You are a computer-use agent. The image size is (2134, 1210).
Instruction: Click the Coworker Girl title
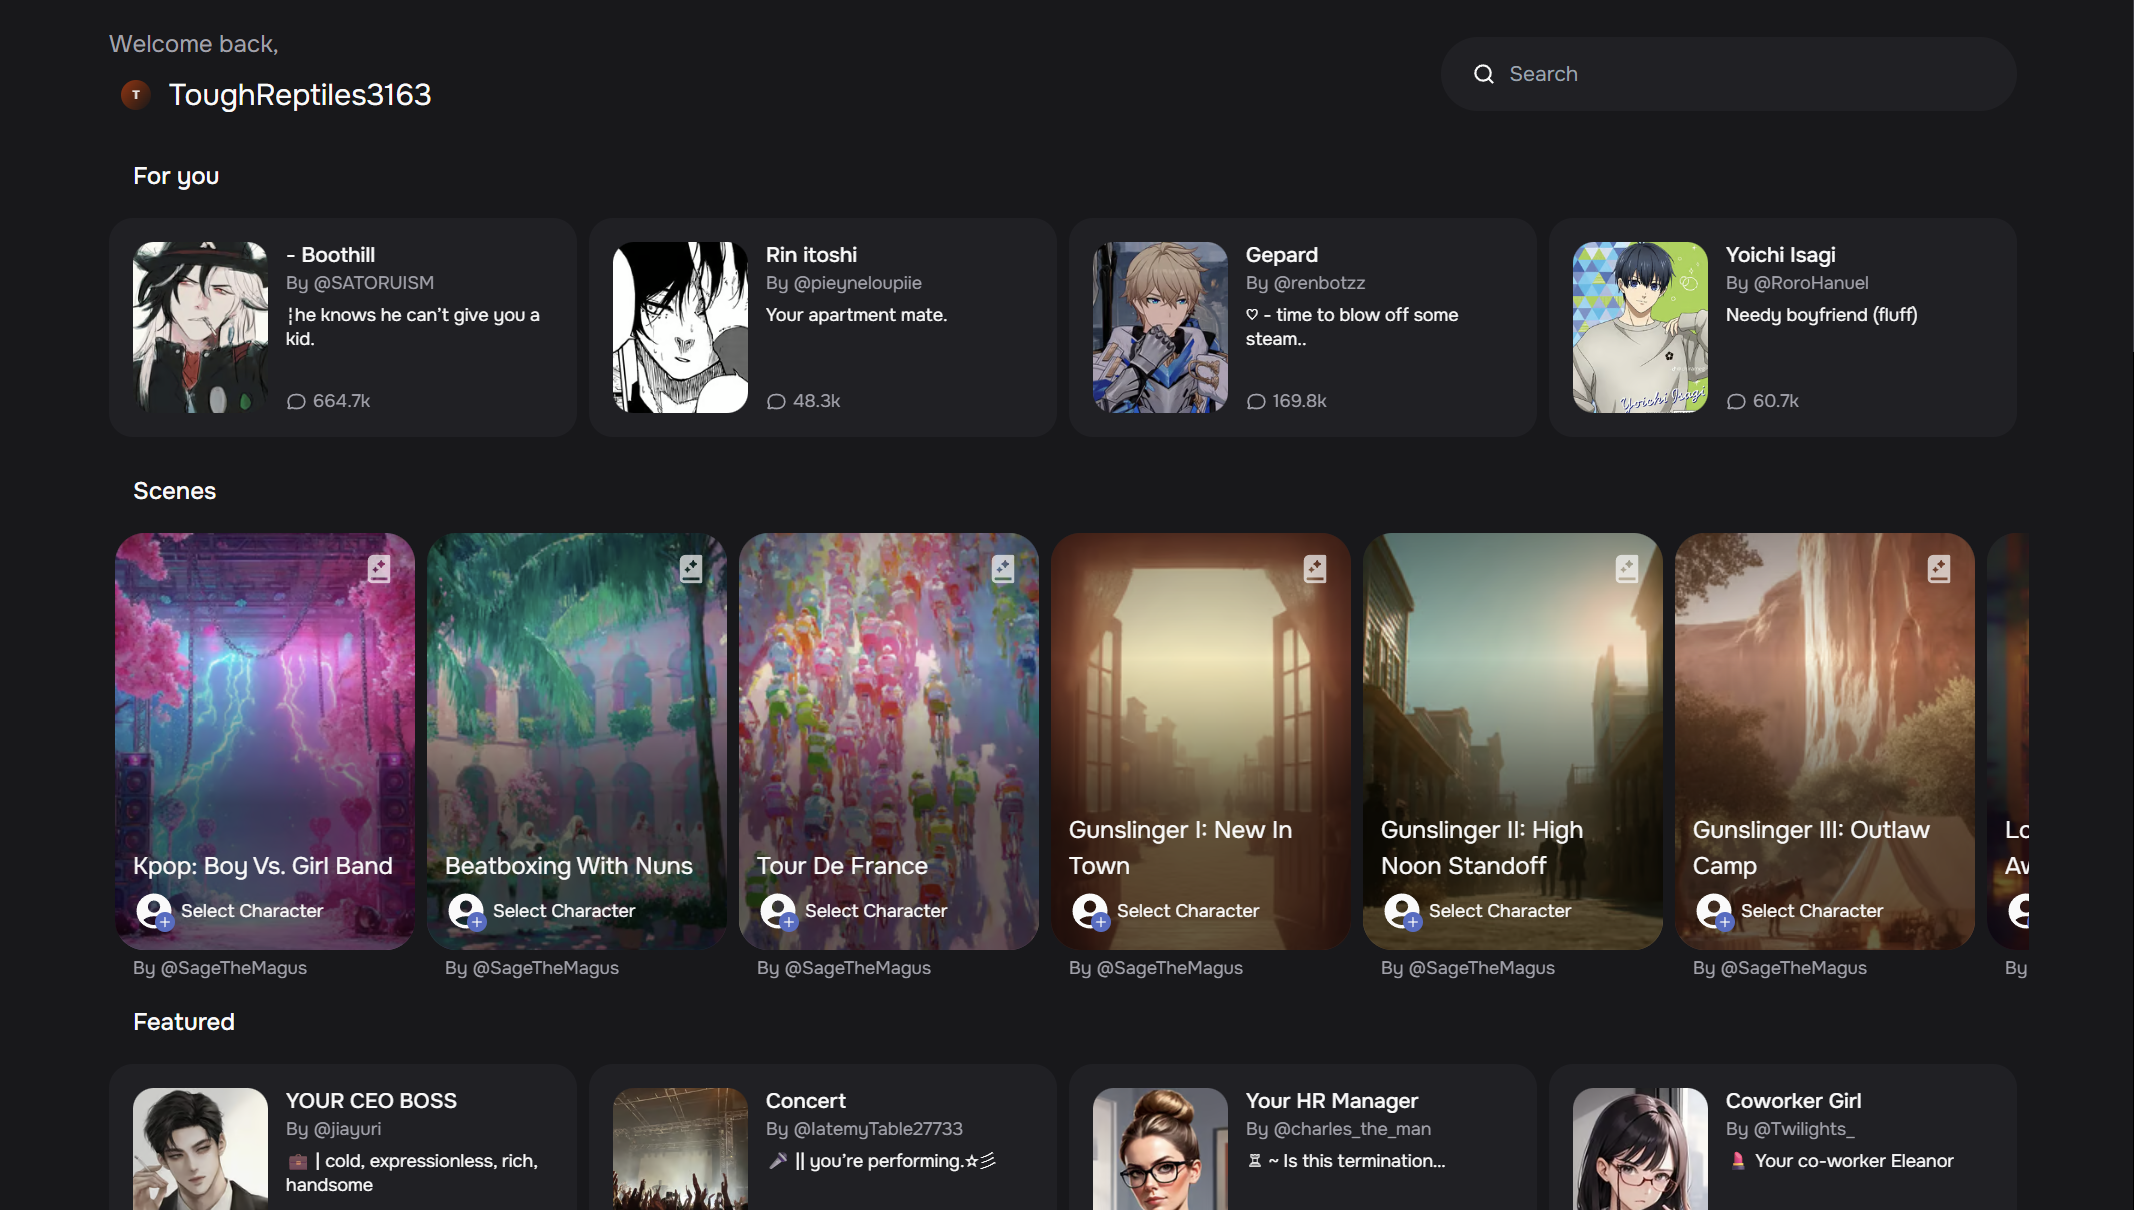pyautogui.click(x=1794, y=1101)
